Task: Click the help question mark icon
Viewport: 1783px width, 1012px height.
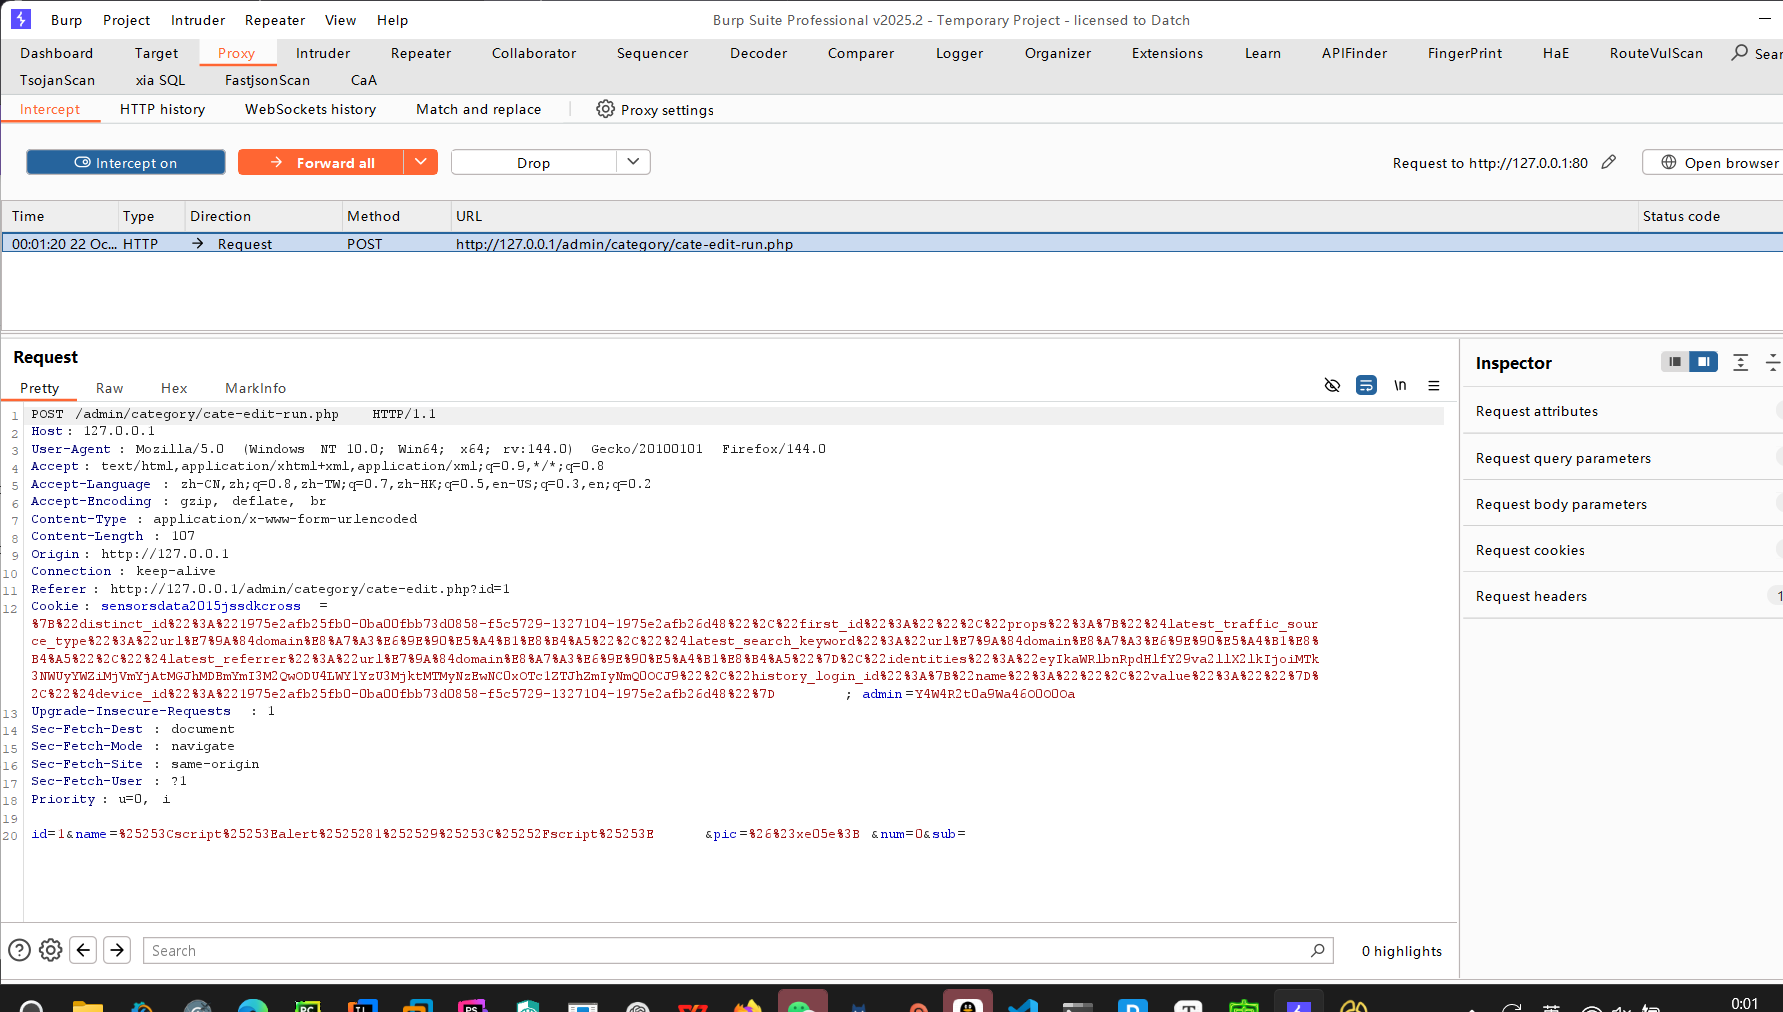Action: click(x=19, y=950)
